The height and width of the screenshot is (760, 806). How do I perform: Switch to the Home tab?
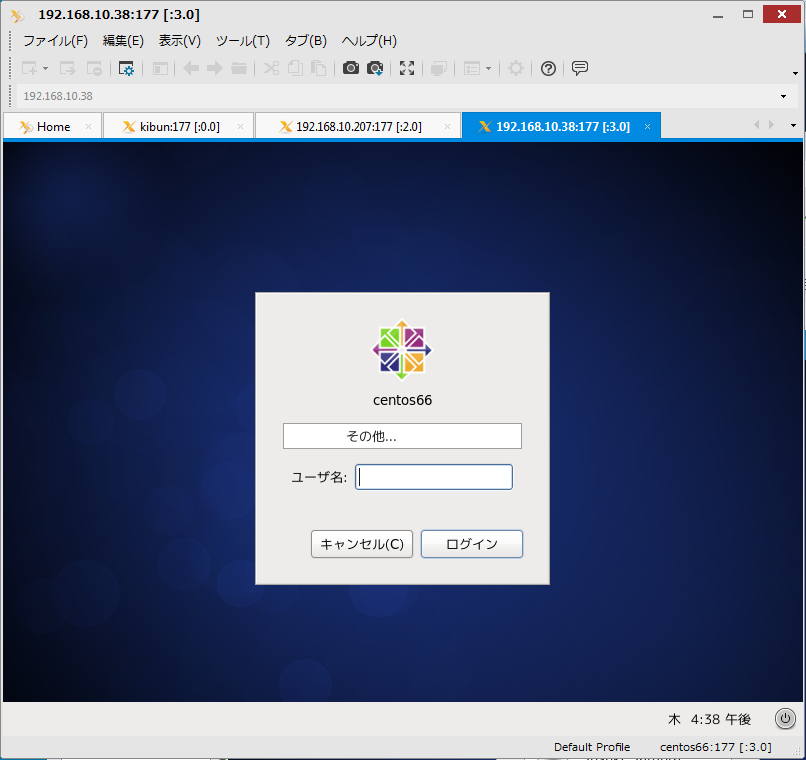click(51, 126)
